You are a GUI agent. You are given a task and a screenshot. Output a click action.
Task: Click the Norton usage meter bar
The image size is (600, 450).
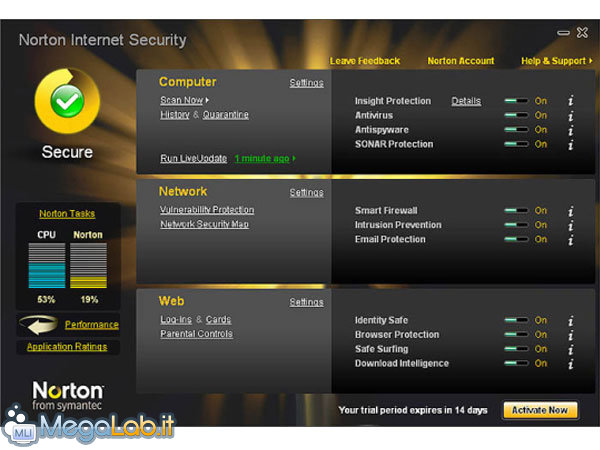click(88, 266)
